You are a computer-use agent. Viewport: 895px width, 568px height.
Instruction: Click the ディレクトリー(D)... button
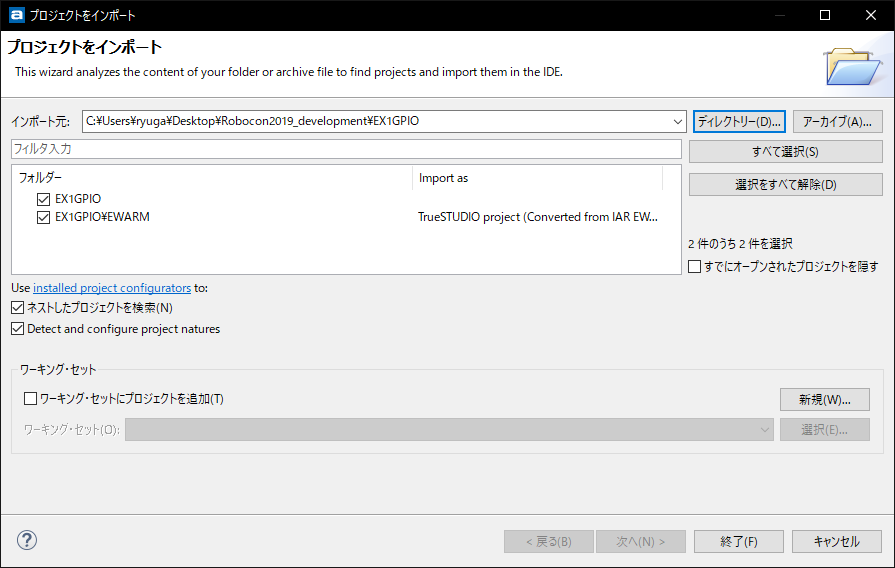(x=739, y=122)
